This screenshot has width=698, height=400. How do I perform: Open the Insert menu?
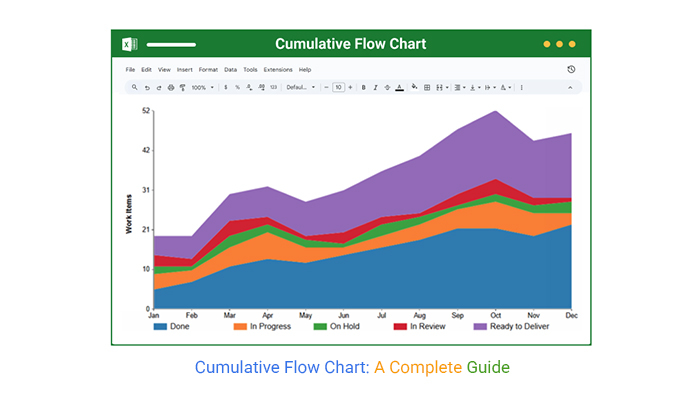click(185, 70)
